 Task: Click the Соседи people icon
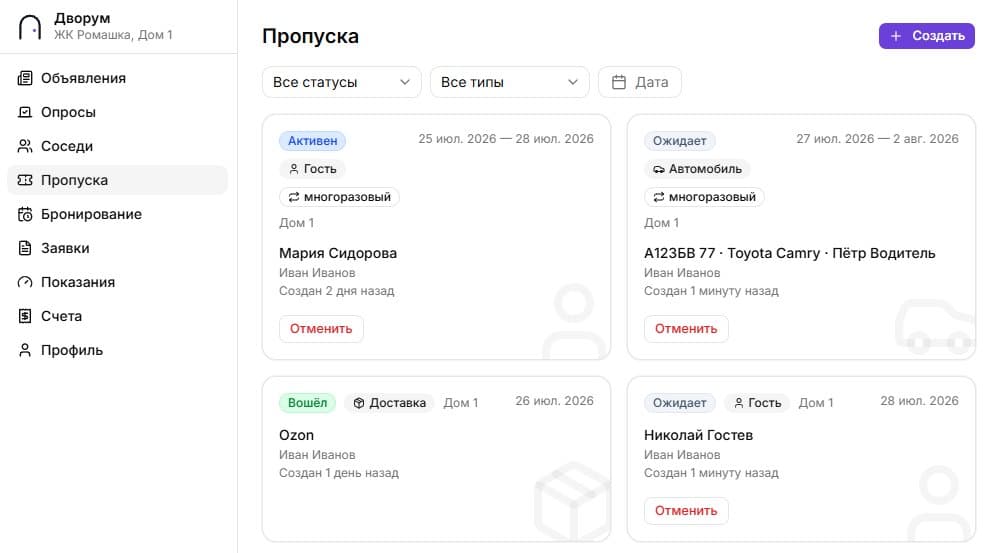[x=25, y=146]
